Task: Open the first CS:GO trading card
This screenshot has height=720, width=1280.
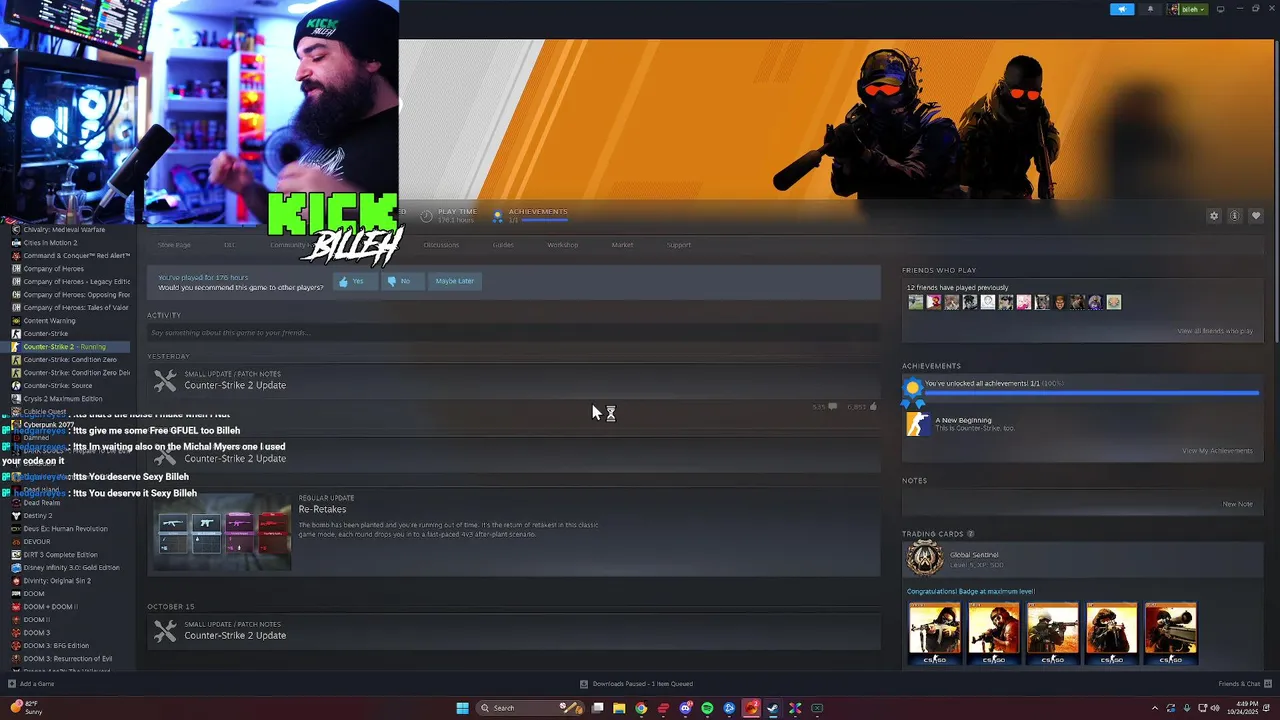Action: pyautogui.click(x=934, y=633)
